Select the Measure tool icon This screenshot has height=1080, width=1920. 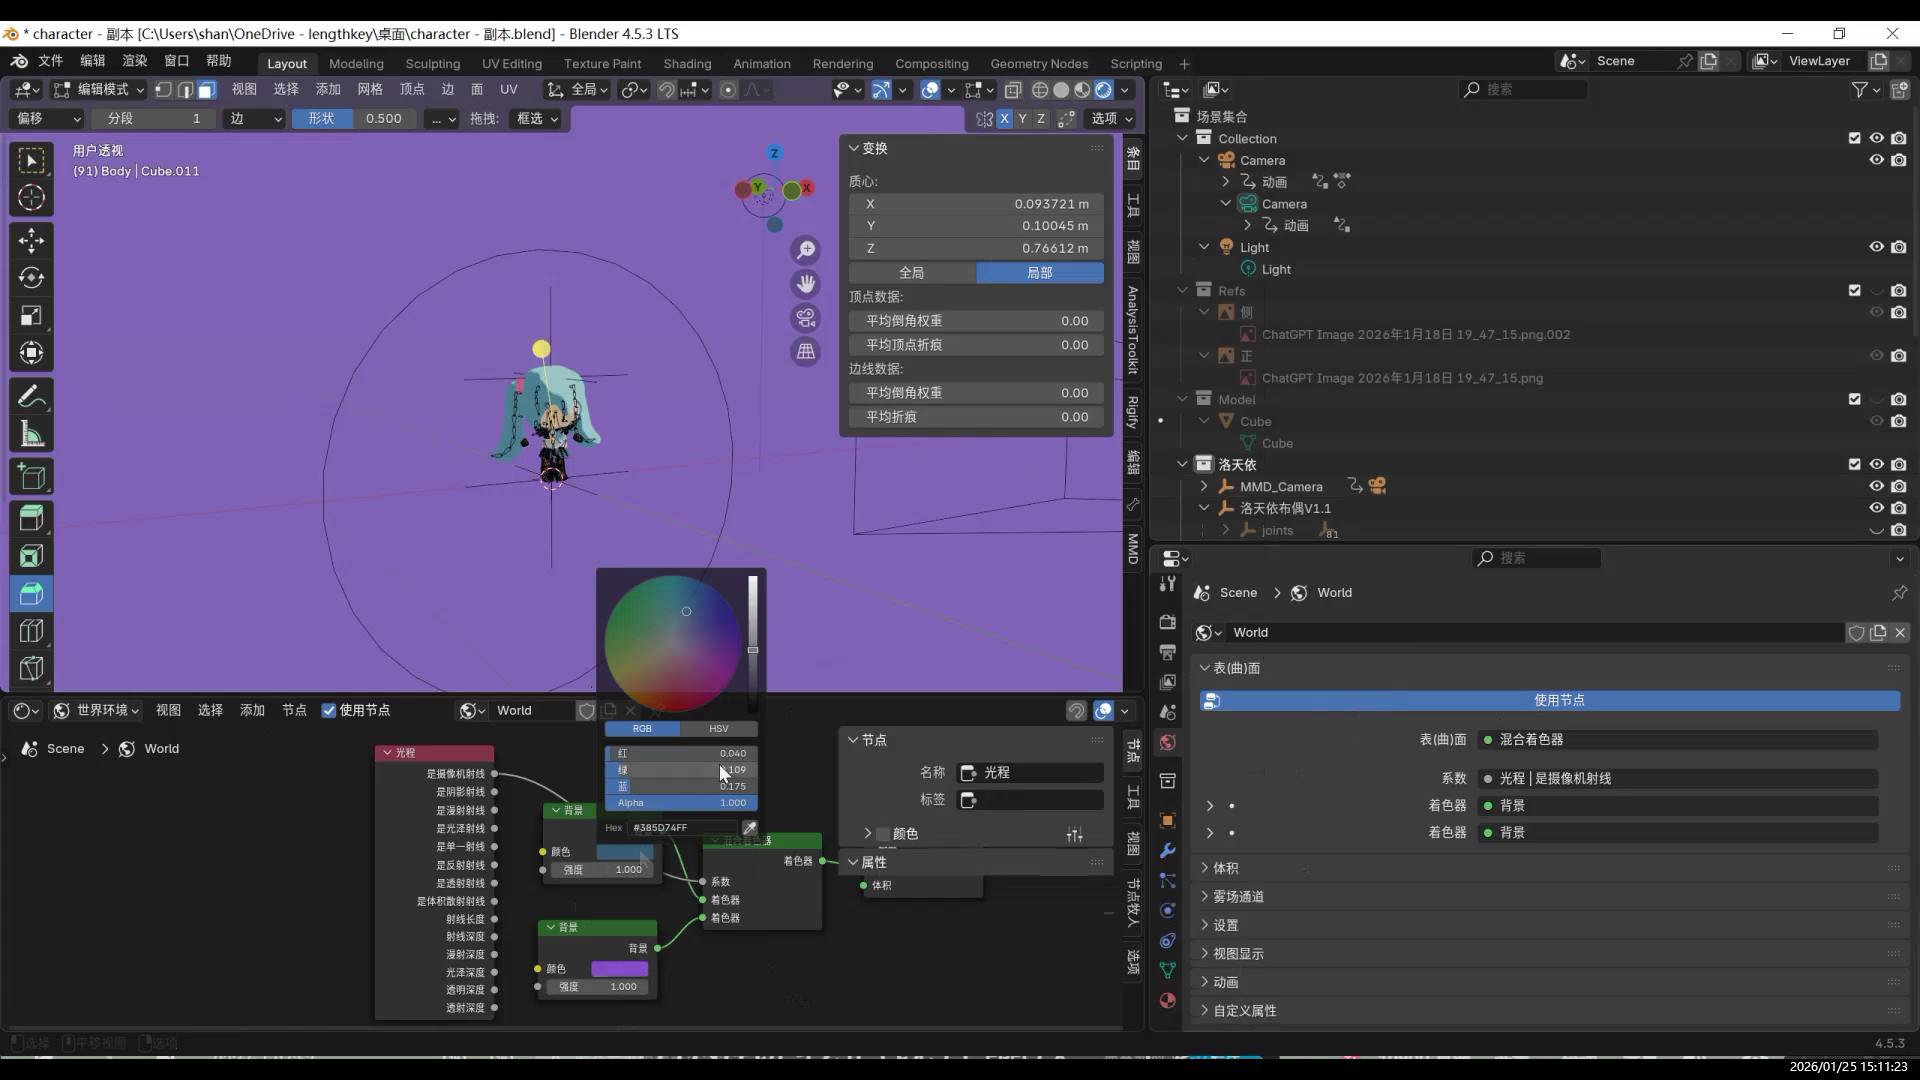31,435
